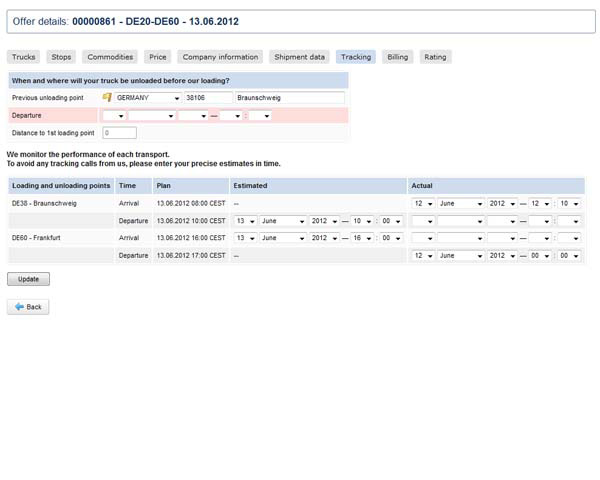Open Frankfurt Actual departure day dropdown

click(423, 255)
